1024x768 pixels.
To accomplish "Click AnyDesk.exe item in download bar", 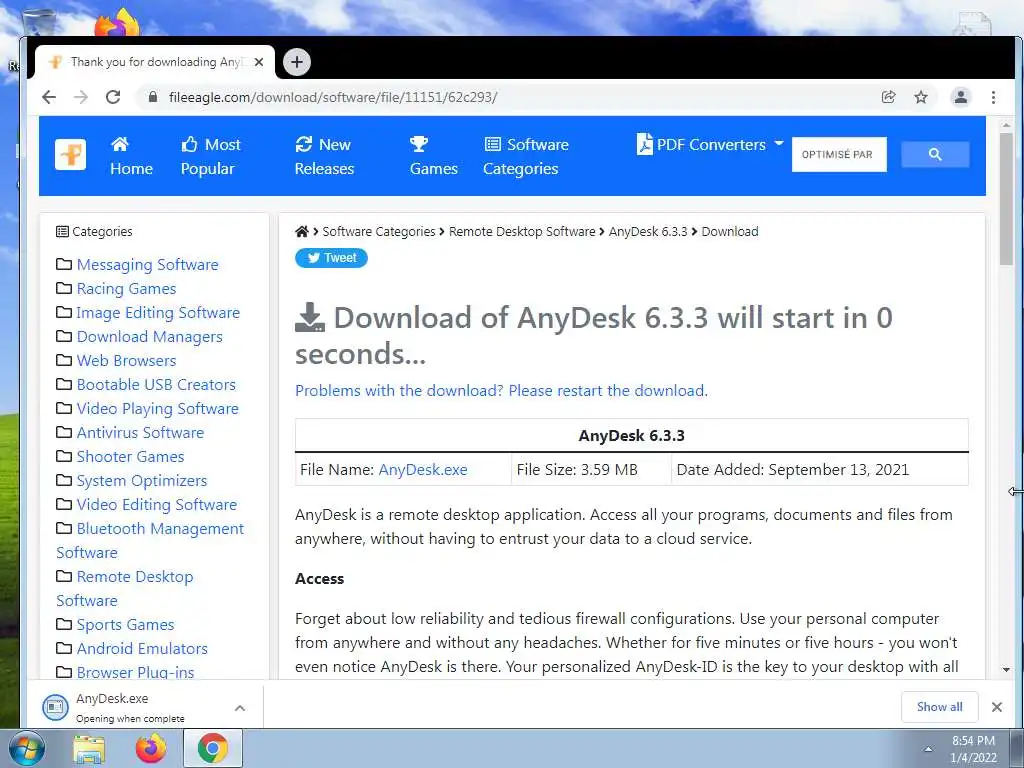I will [x=131, y=707].
